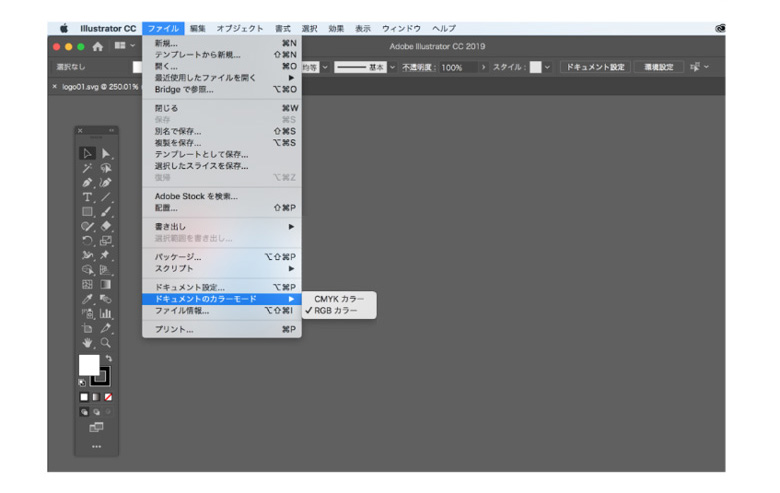Open the ファイル menu
Viewport: 780px width, 493px height.
163,28
